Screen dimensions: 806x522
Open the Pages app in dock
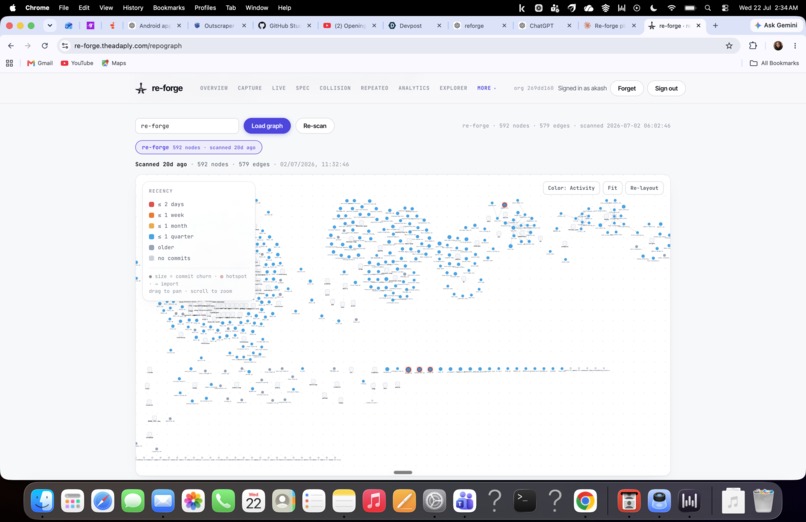404,500
